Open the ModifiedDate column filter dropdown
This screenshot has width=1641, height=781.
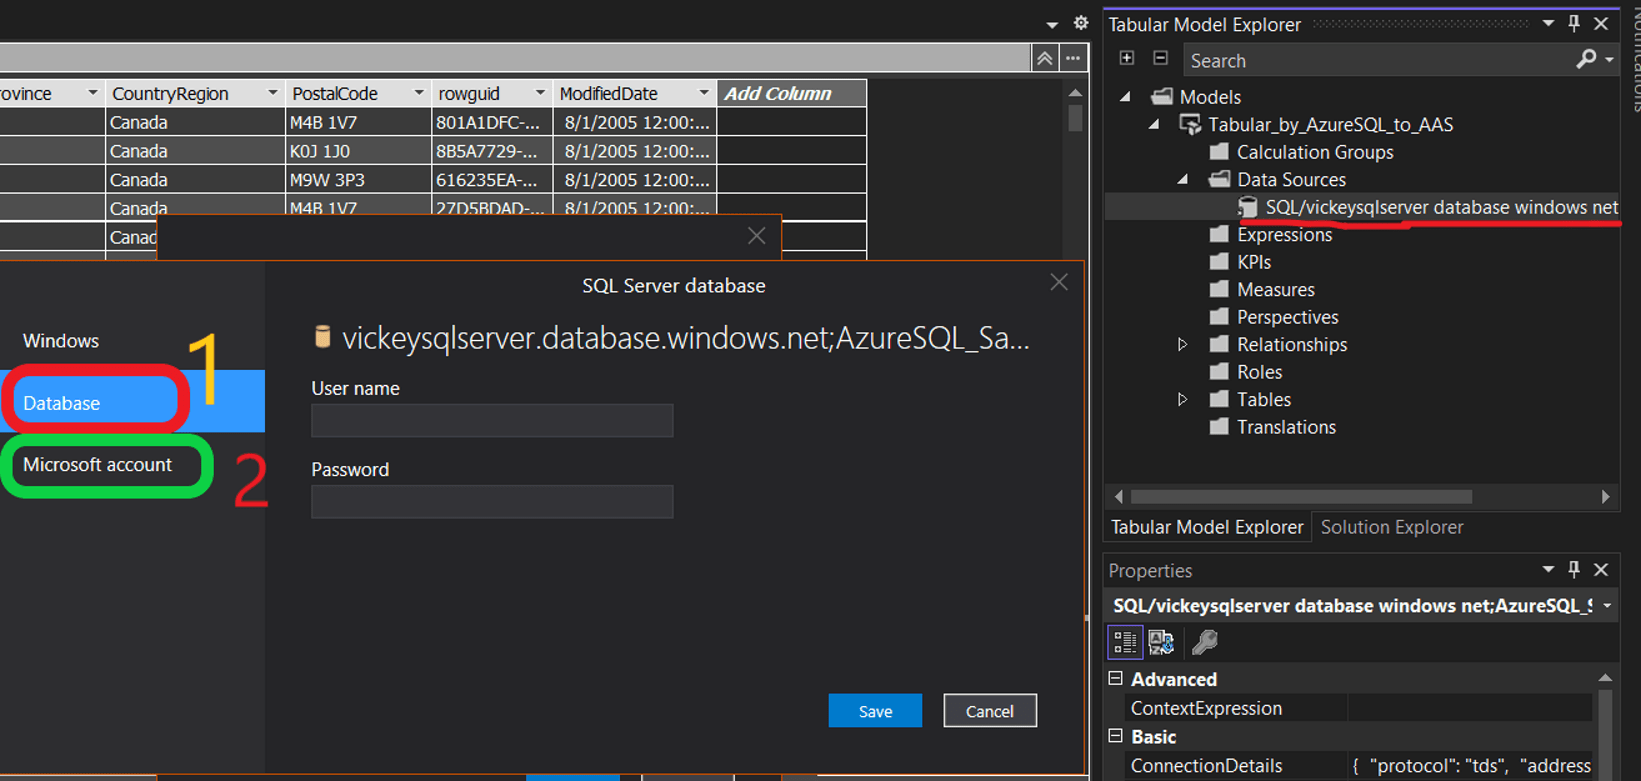click(x=704, y=93)
